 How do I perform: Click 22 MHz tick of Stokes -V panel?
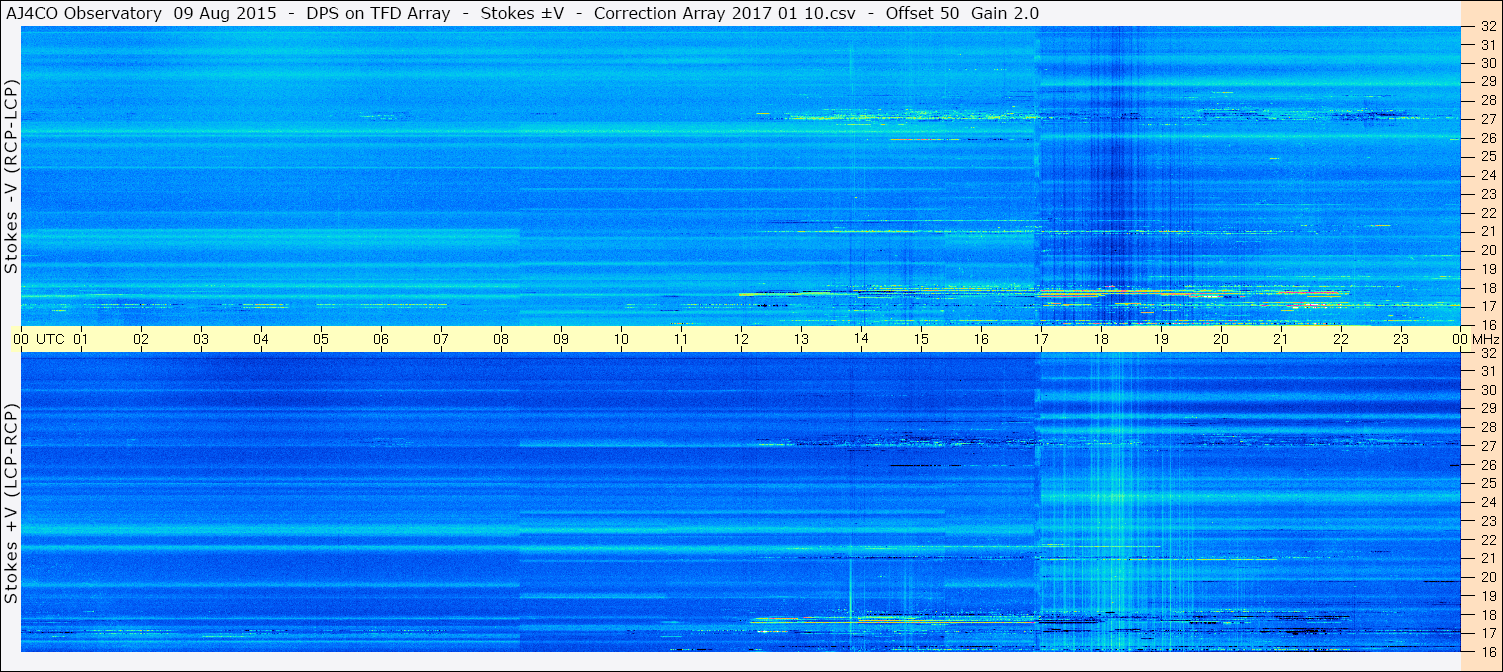coord(1487,212)
